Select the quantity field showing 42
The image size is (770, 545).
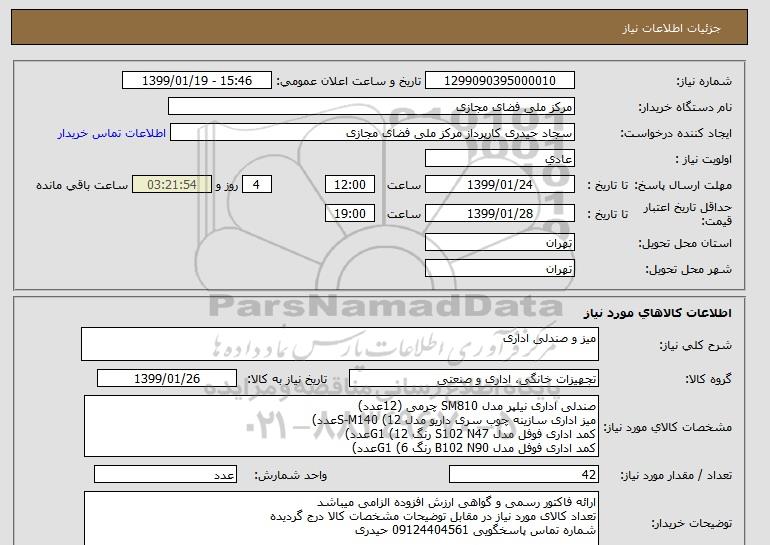(524, 475)
